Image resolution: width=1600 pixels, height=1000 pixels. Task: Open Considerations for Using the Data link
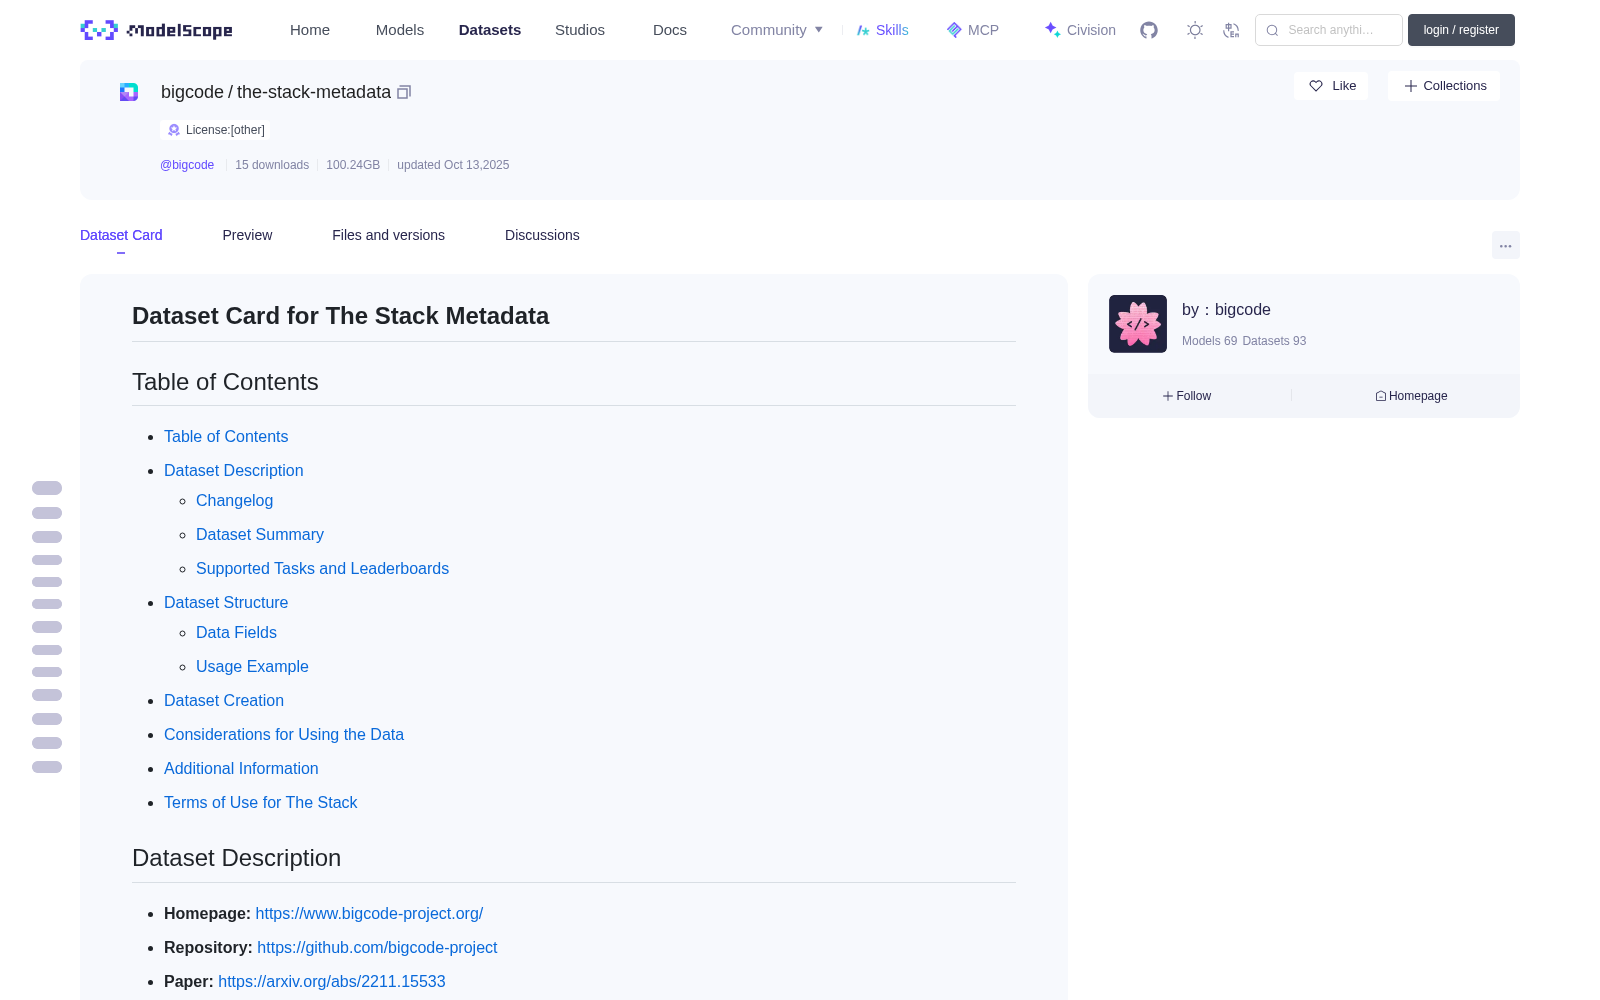coord(284,734)
